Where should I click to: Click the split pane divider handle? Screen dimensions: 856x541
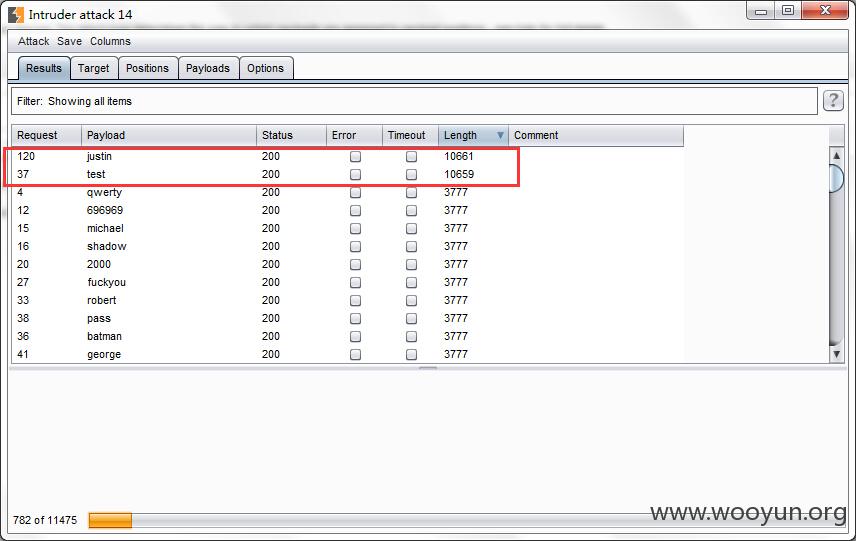tap(428, 368)
